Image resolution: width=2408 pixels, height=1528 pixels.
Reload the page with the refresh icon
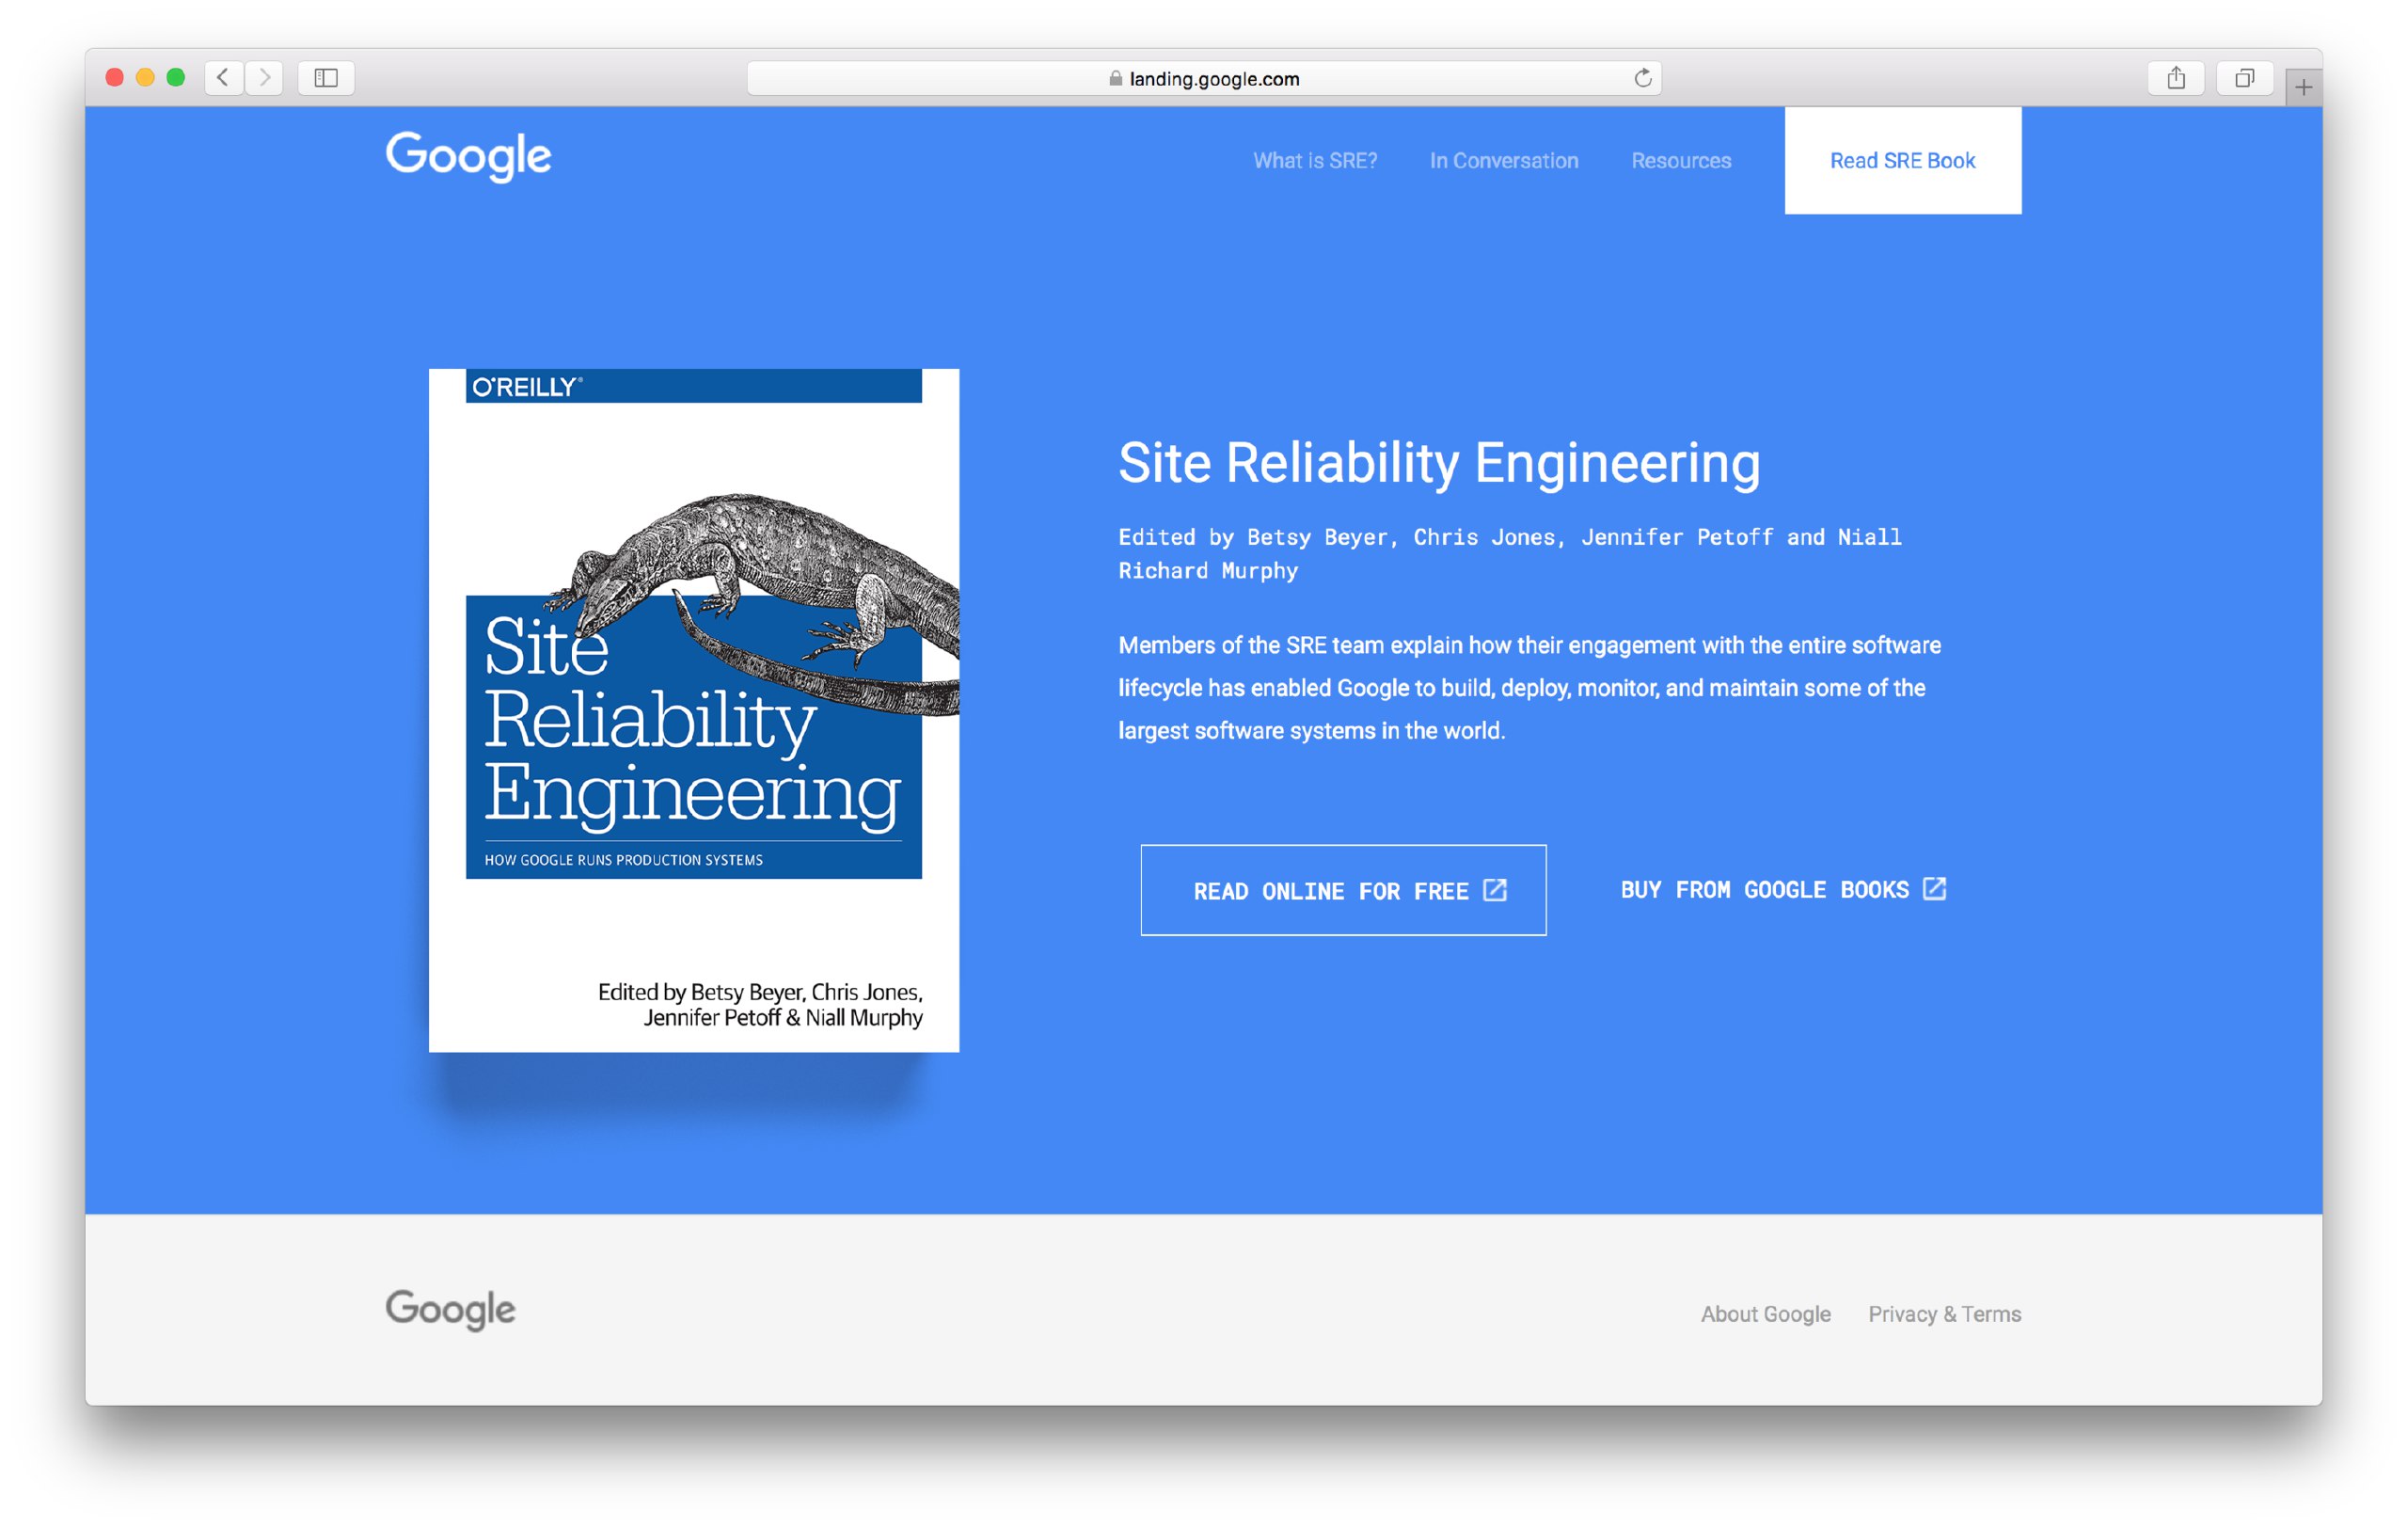click(1642, 78)
